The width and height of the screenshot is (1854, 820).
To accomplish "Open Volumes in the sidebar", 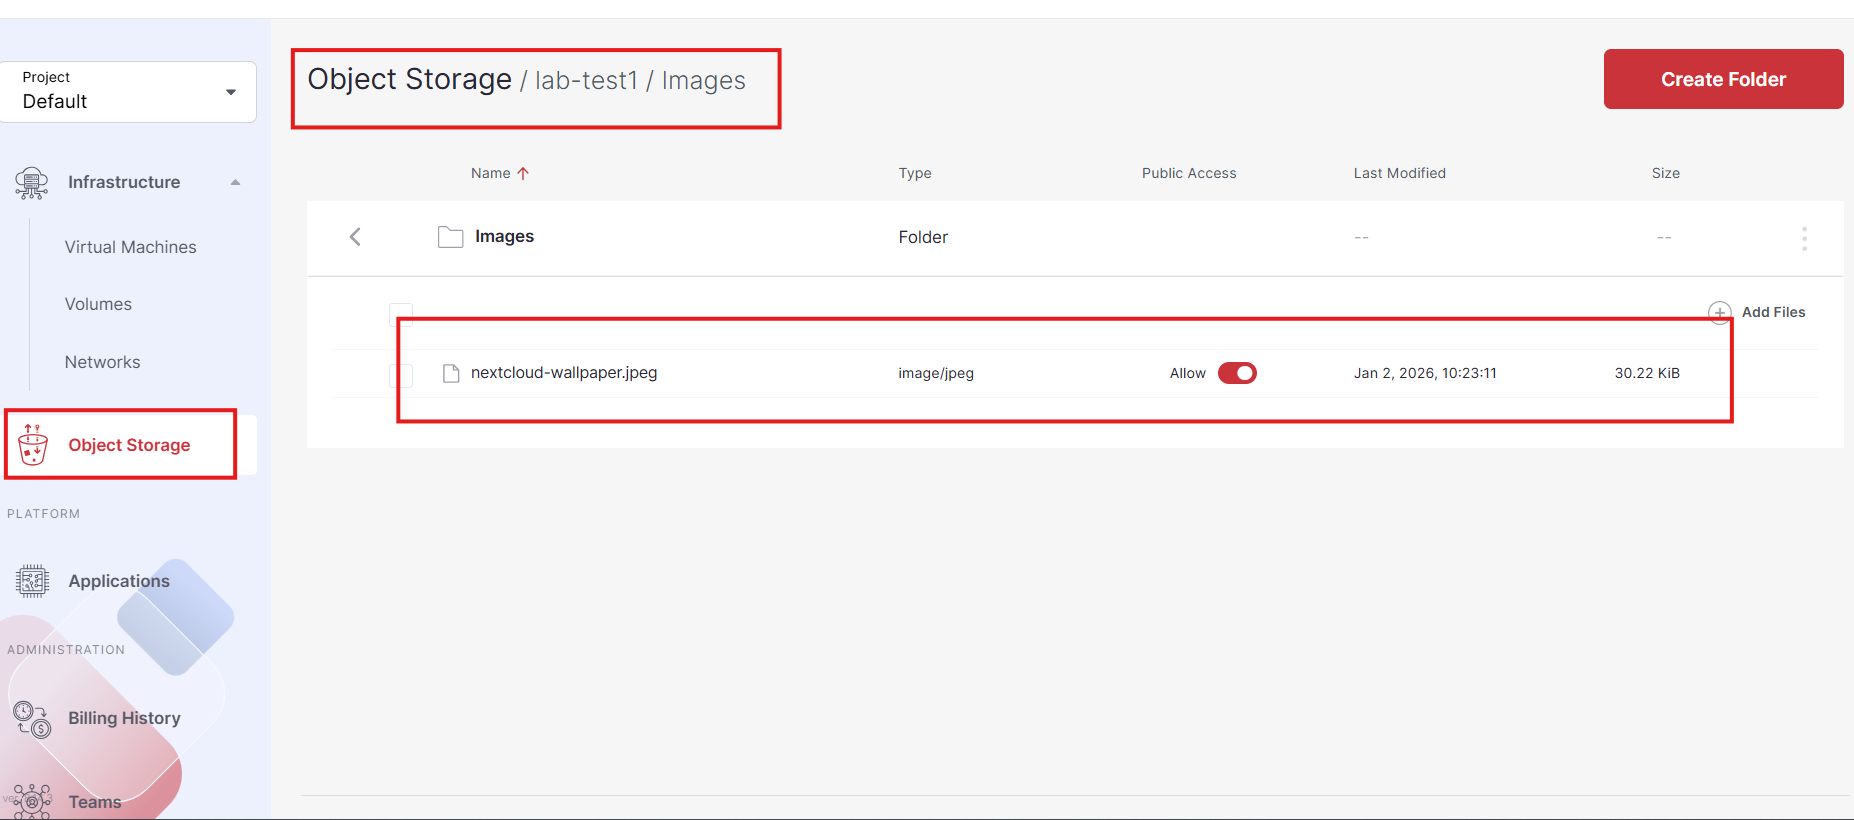I will (x=98, y=304).
